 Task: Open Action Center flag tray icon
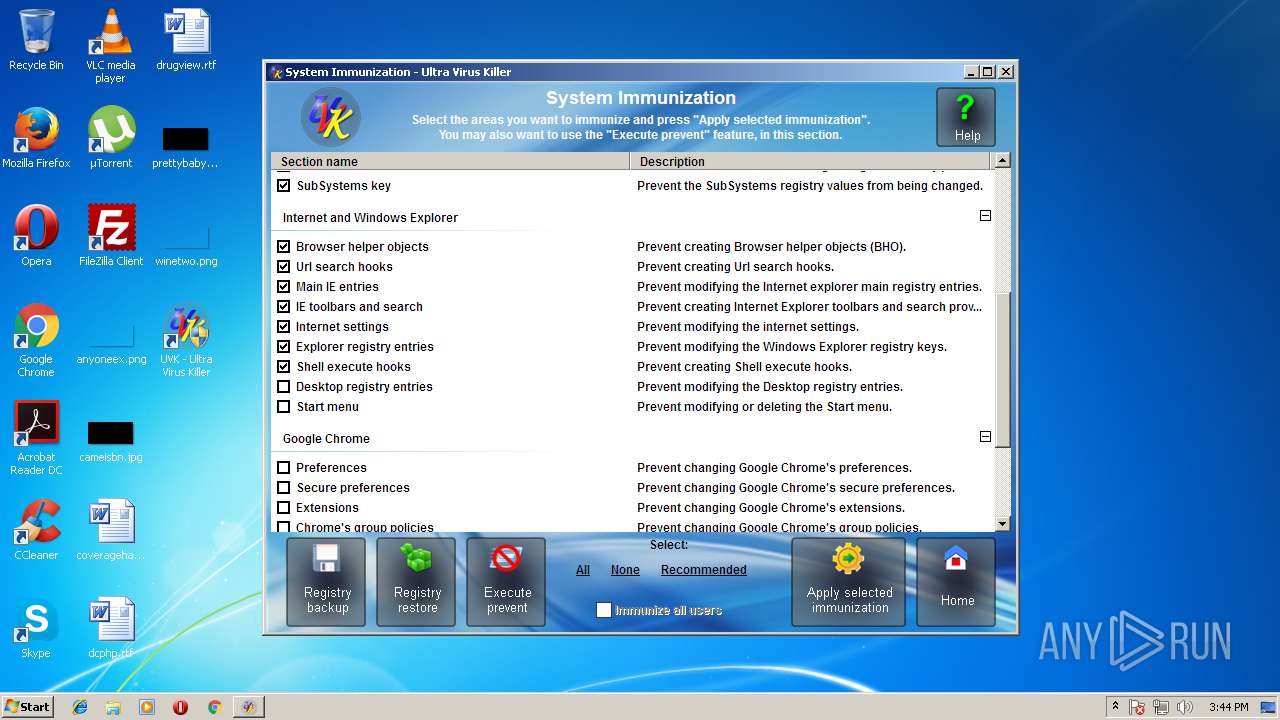coord(1137,707)
